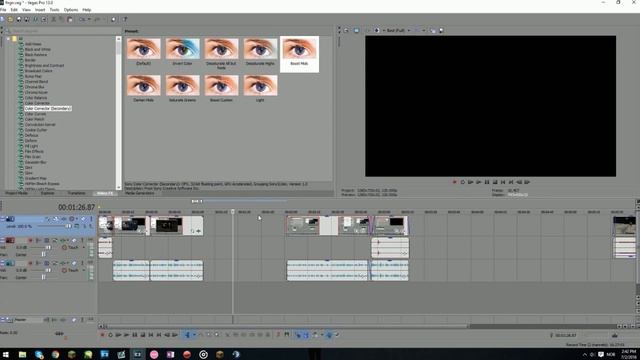Choose the Invert Color preset thumbnail
The width and height of the screenshot is (640, 360).
[x=182, y=49]
